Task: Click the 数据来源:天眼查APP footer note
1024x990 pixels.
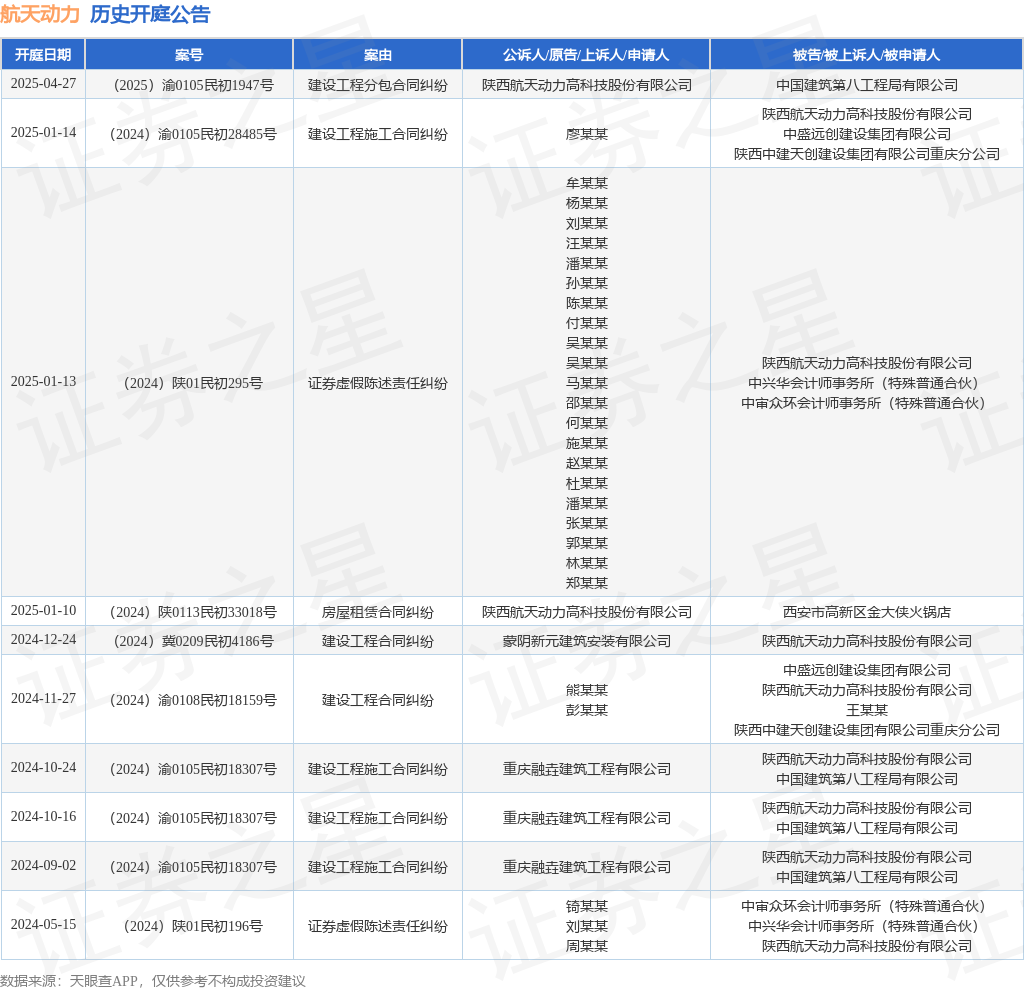Action: point(153,981)
